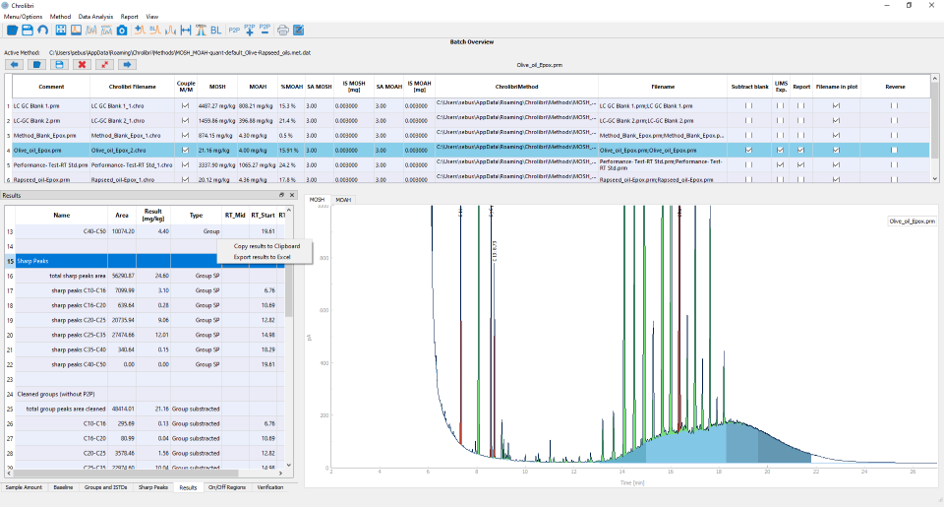The width and height of the screenshot is (944, 507).
Task: Click the horizontal width range icon in toolbar
Action: [186, 30]
